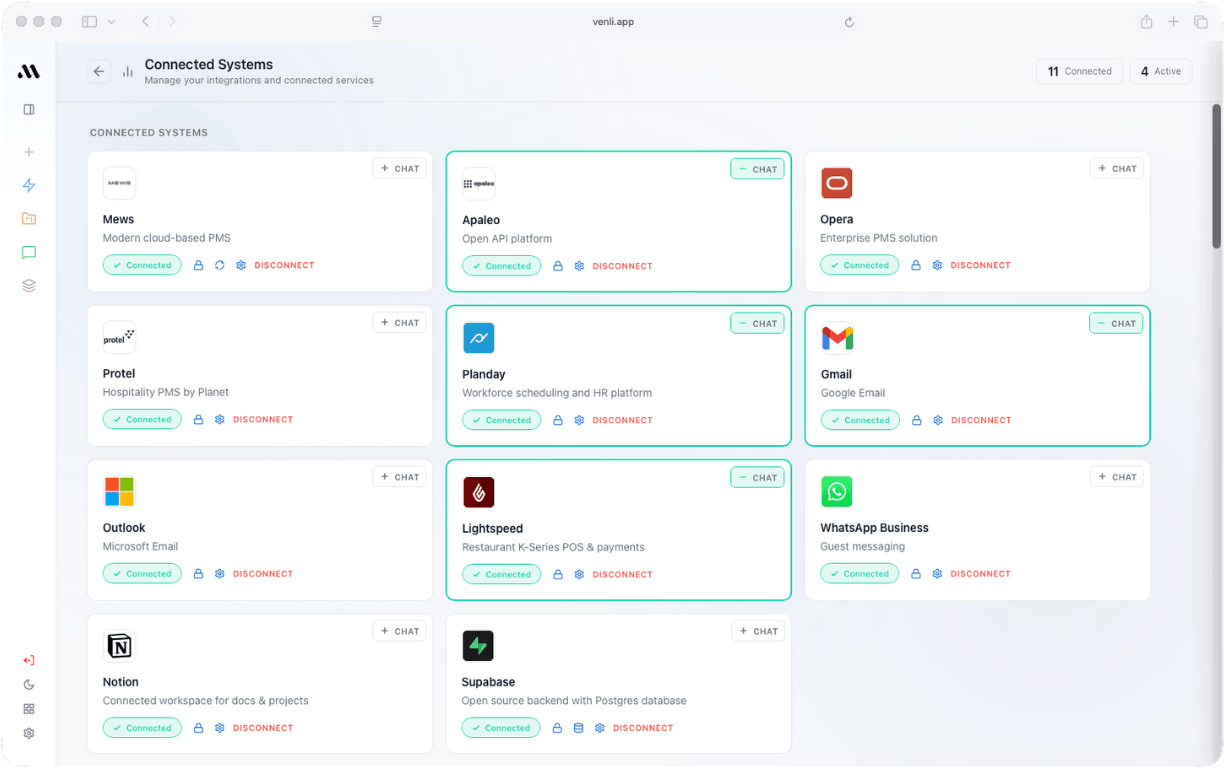Enable chat for Notion

400,631
